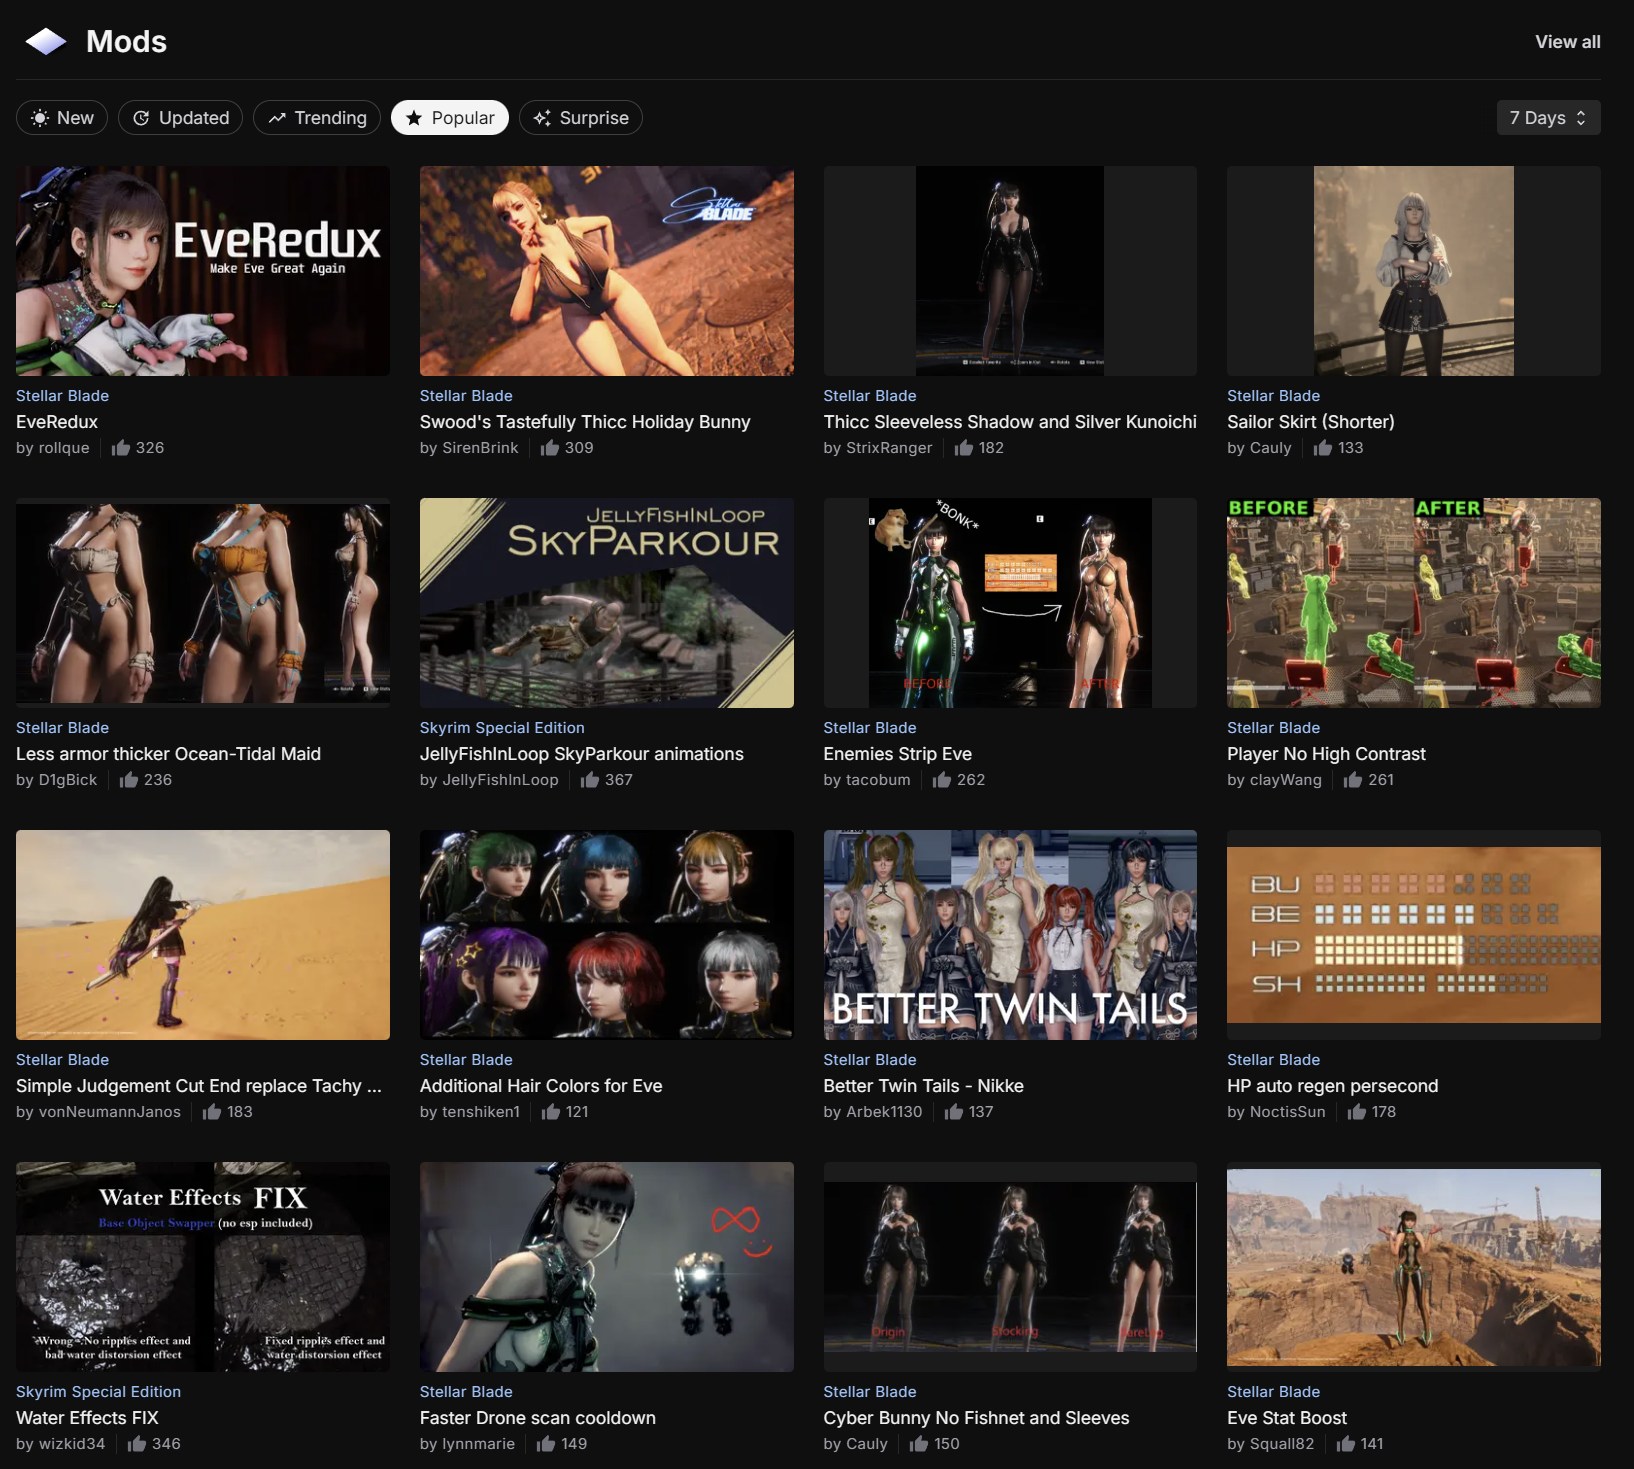This screenshot has height=1469, width=1634.
Task: Open the Water Effects FIX thumbnail
Action: point(203,1267)
